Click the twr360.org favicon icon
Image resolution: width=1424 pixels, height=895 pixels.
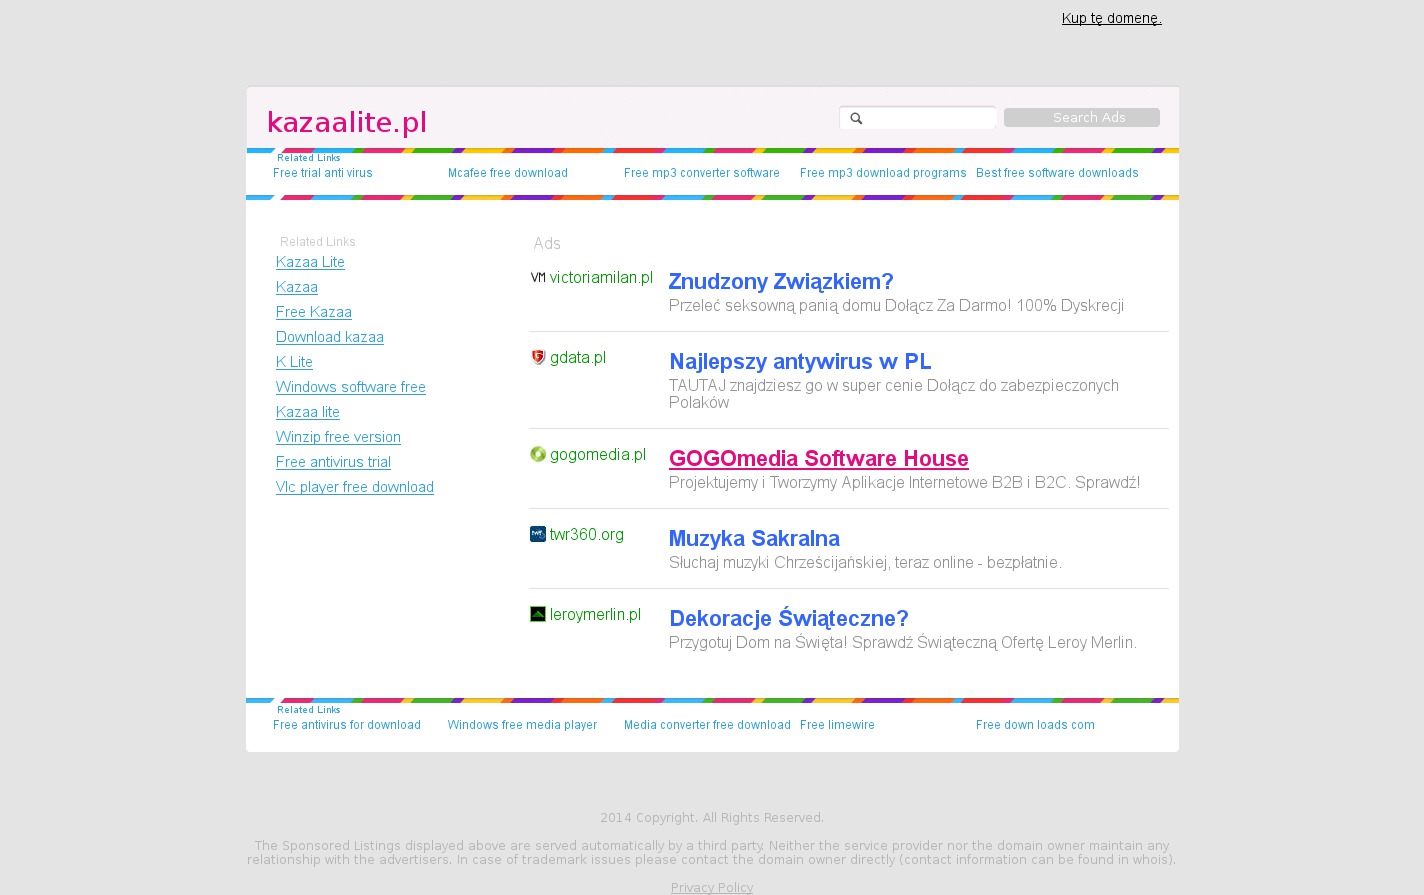click(538, 535)
